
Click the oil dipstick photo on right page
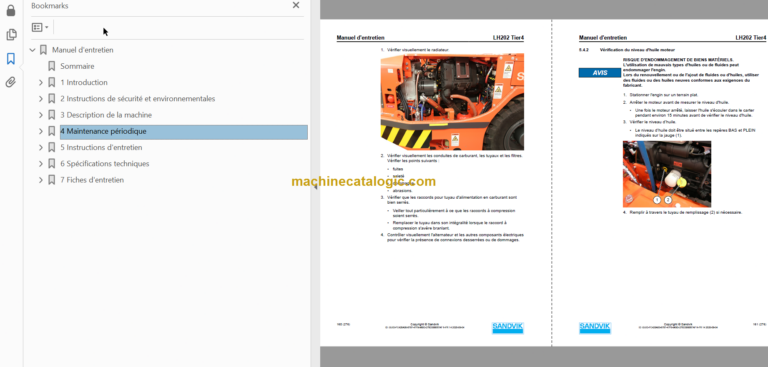(x=667, y=174)
